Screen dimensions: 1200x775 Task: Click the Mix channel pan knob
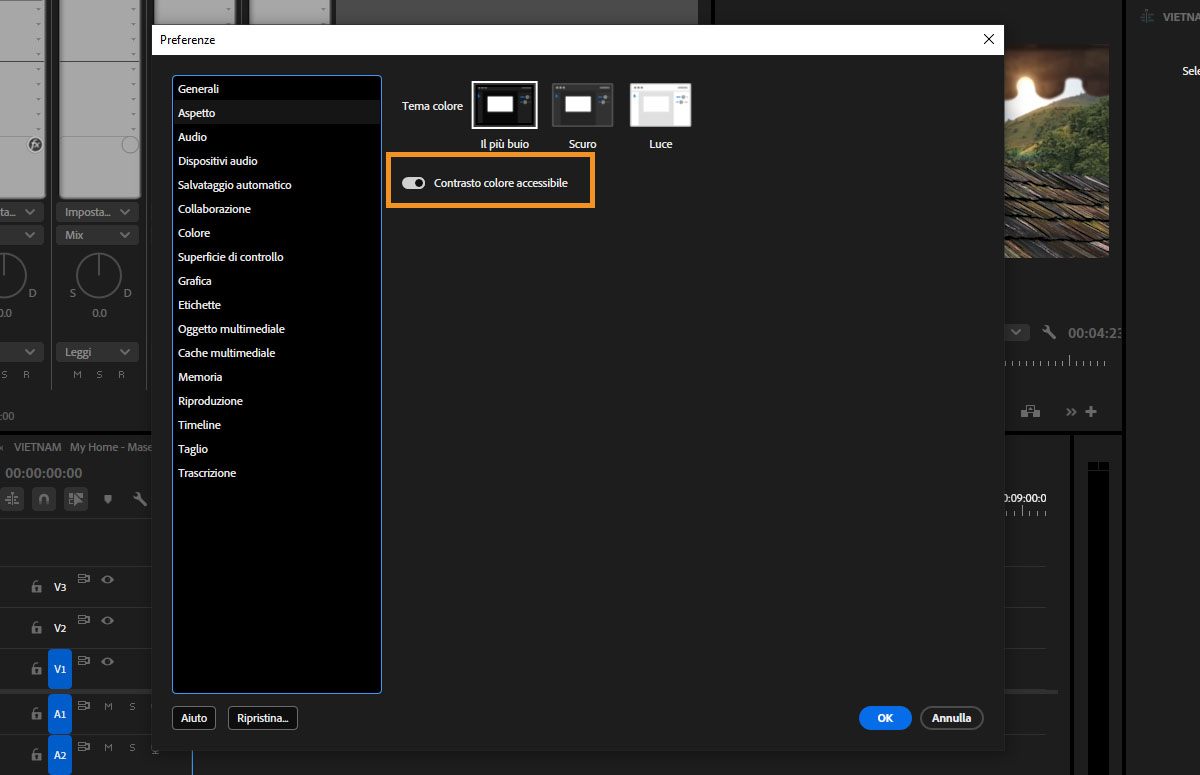[99, 275]
